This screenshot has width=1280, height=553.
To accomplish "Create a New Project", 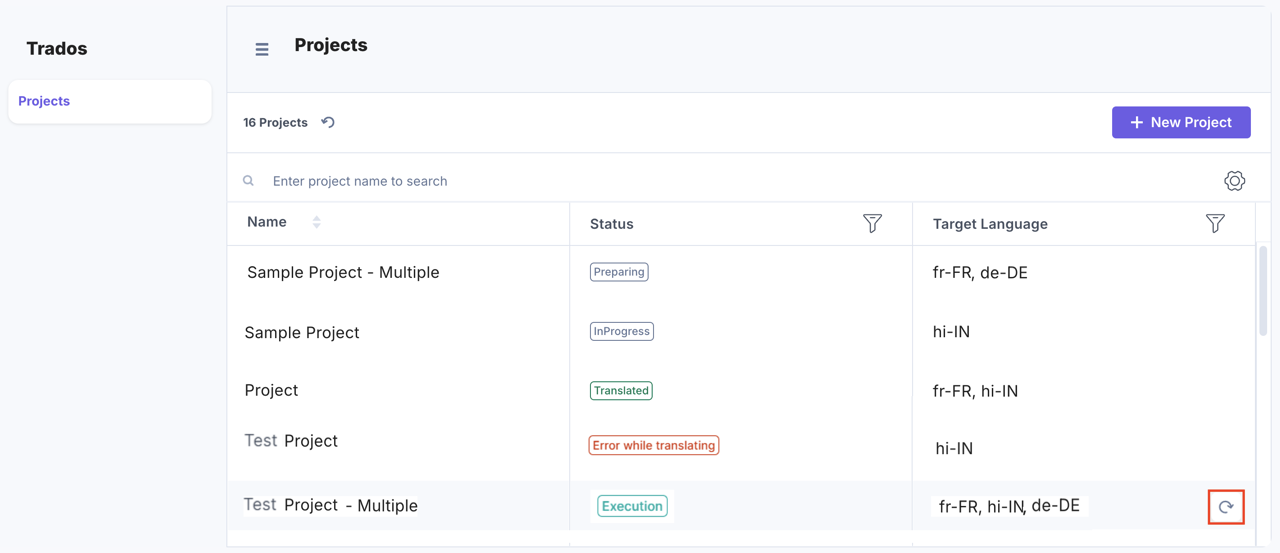I will coord(1181,122).
